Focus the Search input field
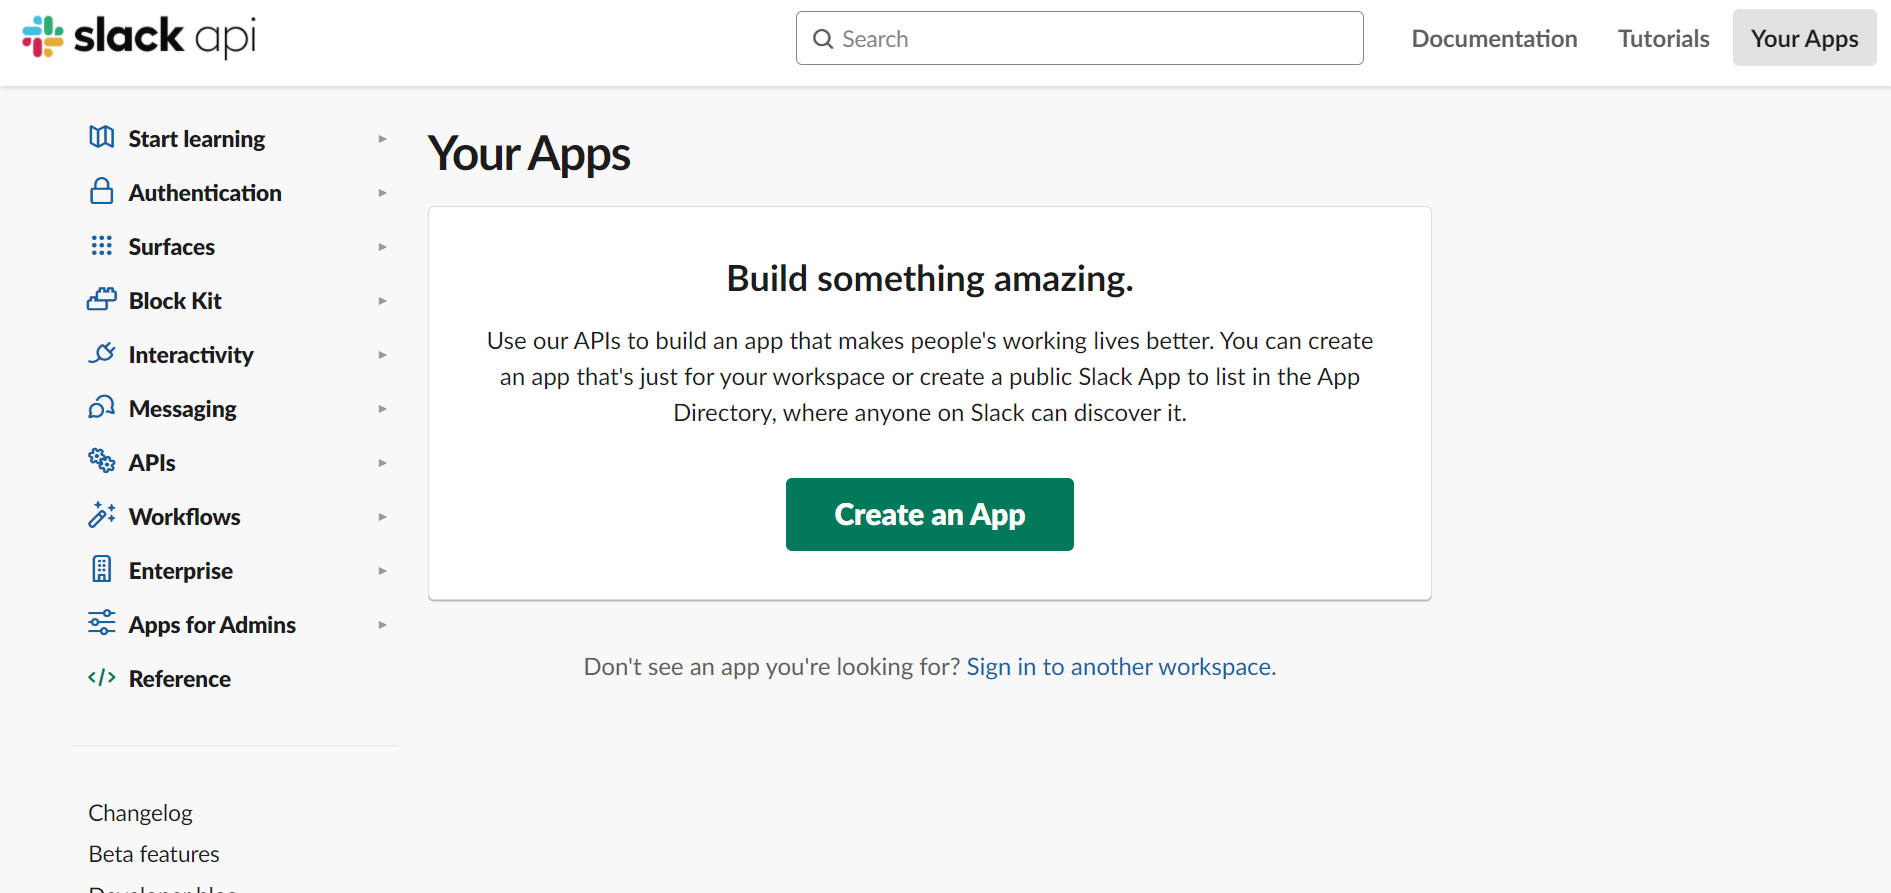Viewport: 1891px width, 893px height. [1080, 38]
